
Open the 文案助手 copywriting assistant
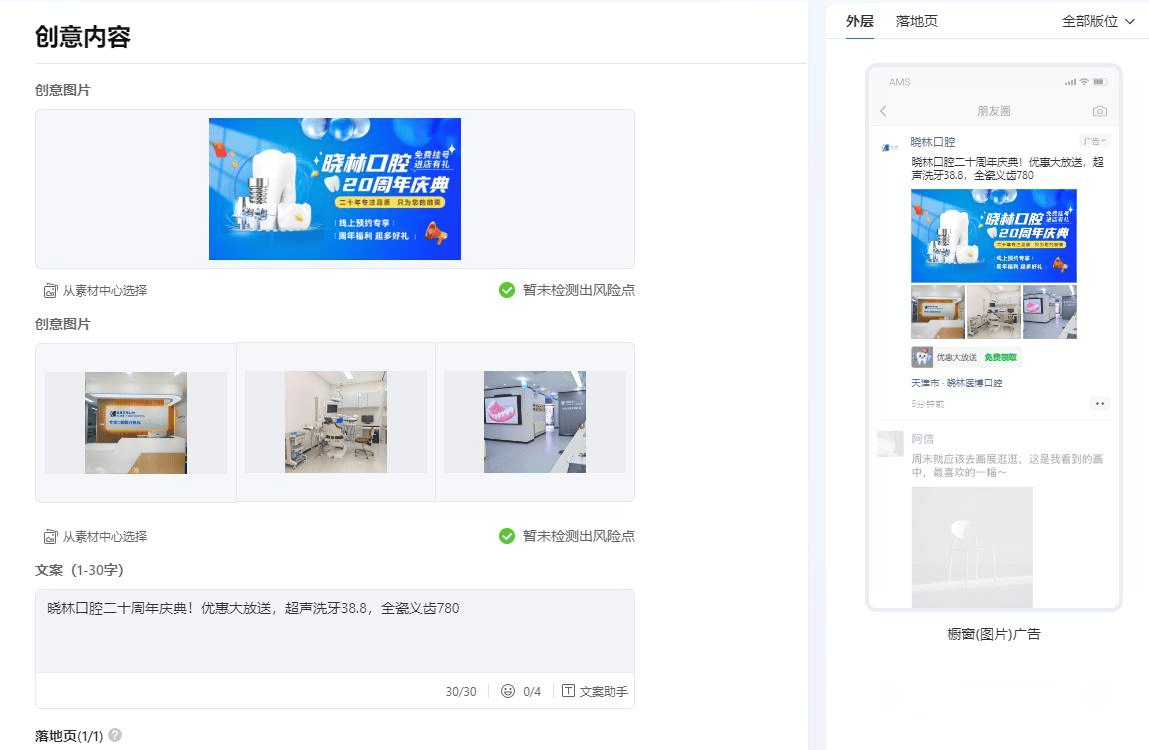tap(595, 691)
